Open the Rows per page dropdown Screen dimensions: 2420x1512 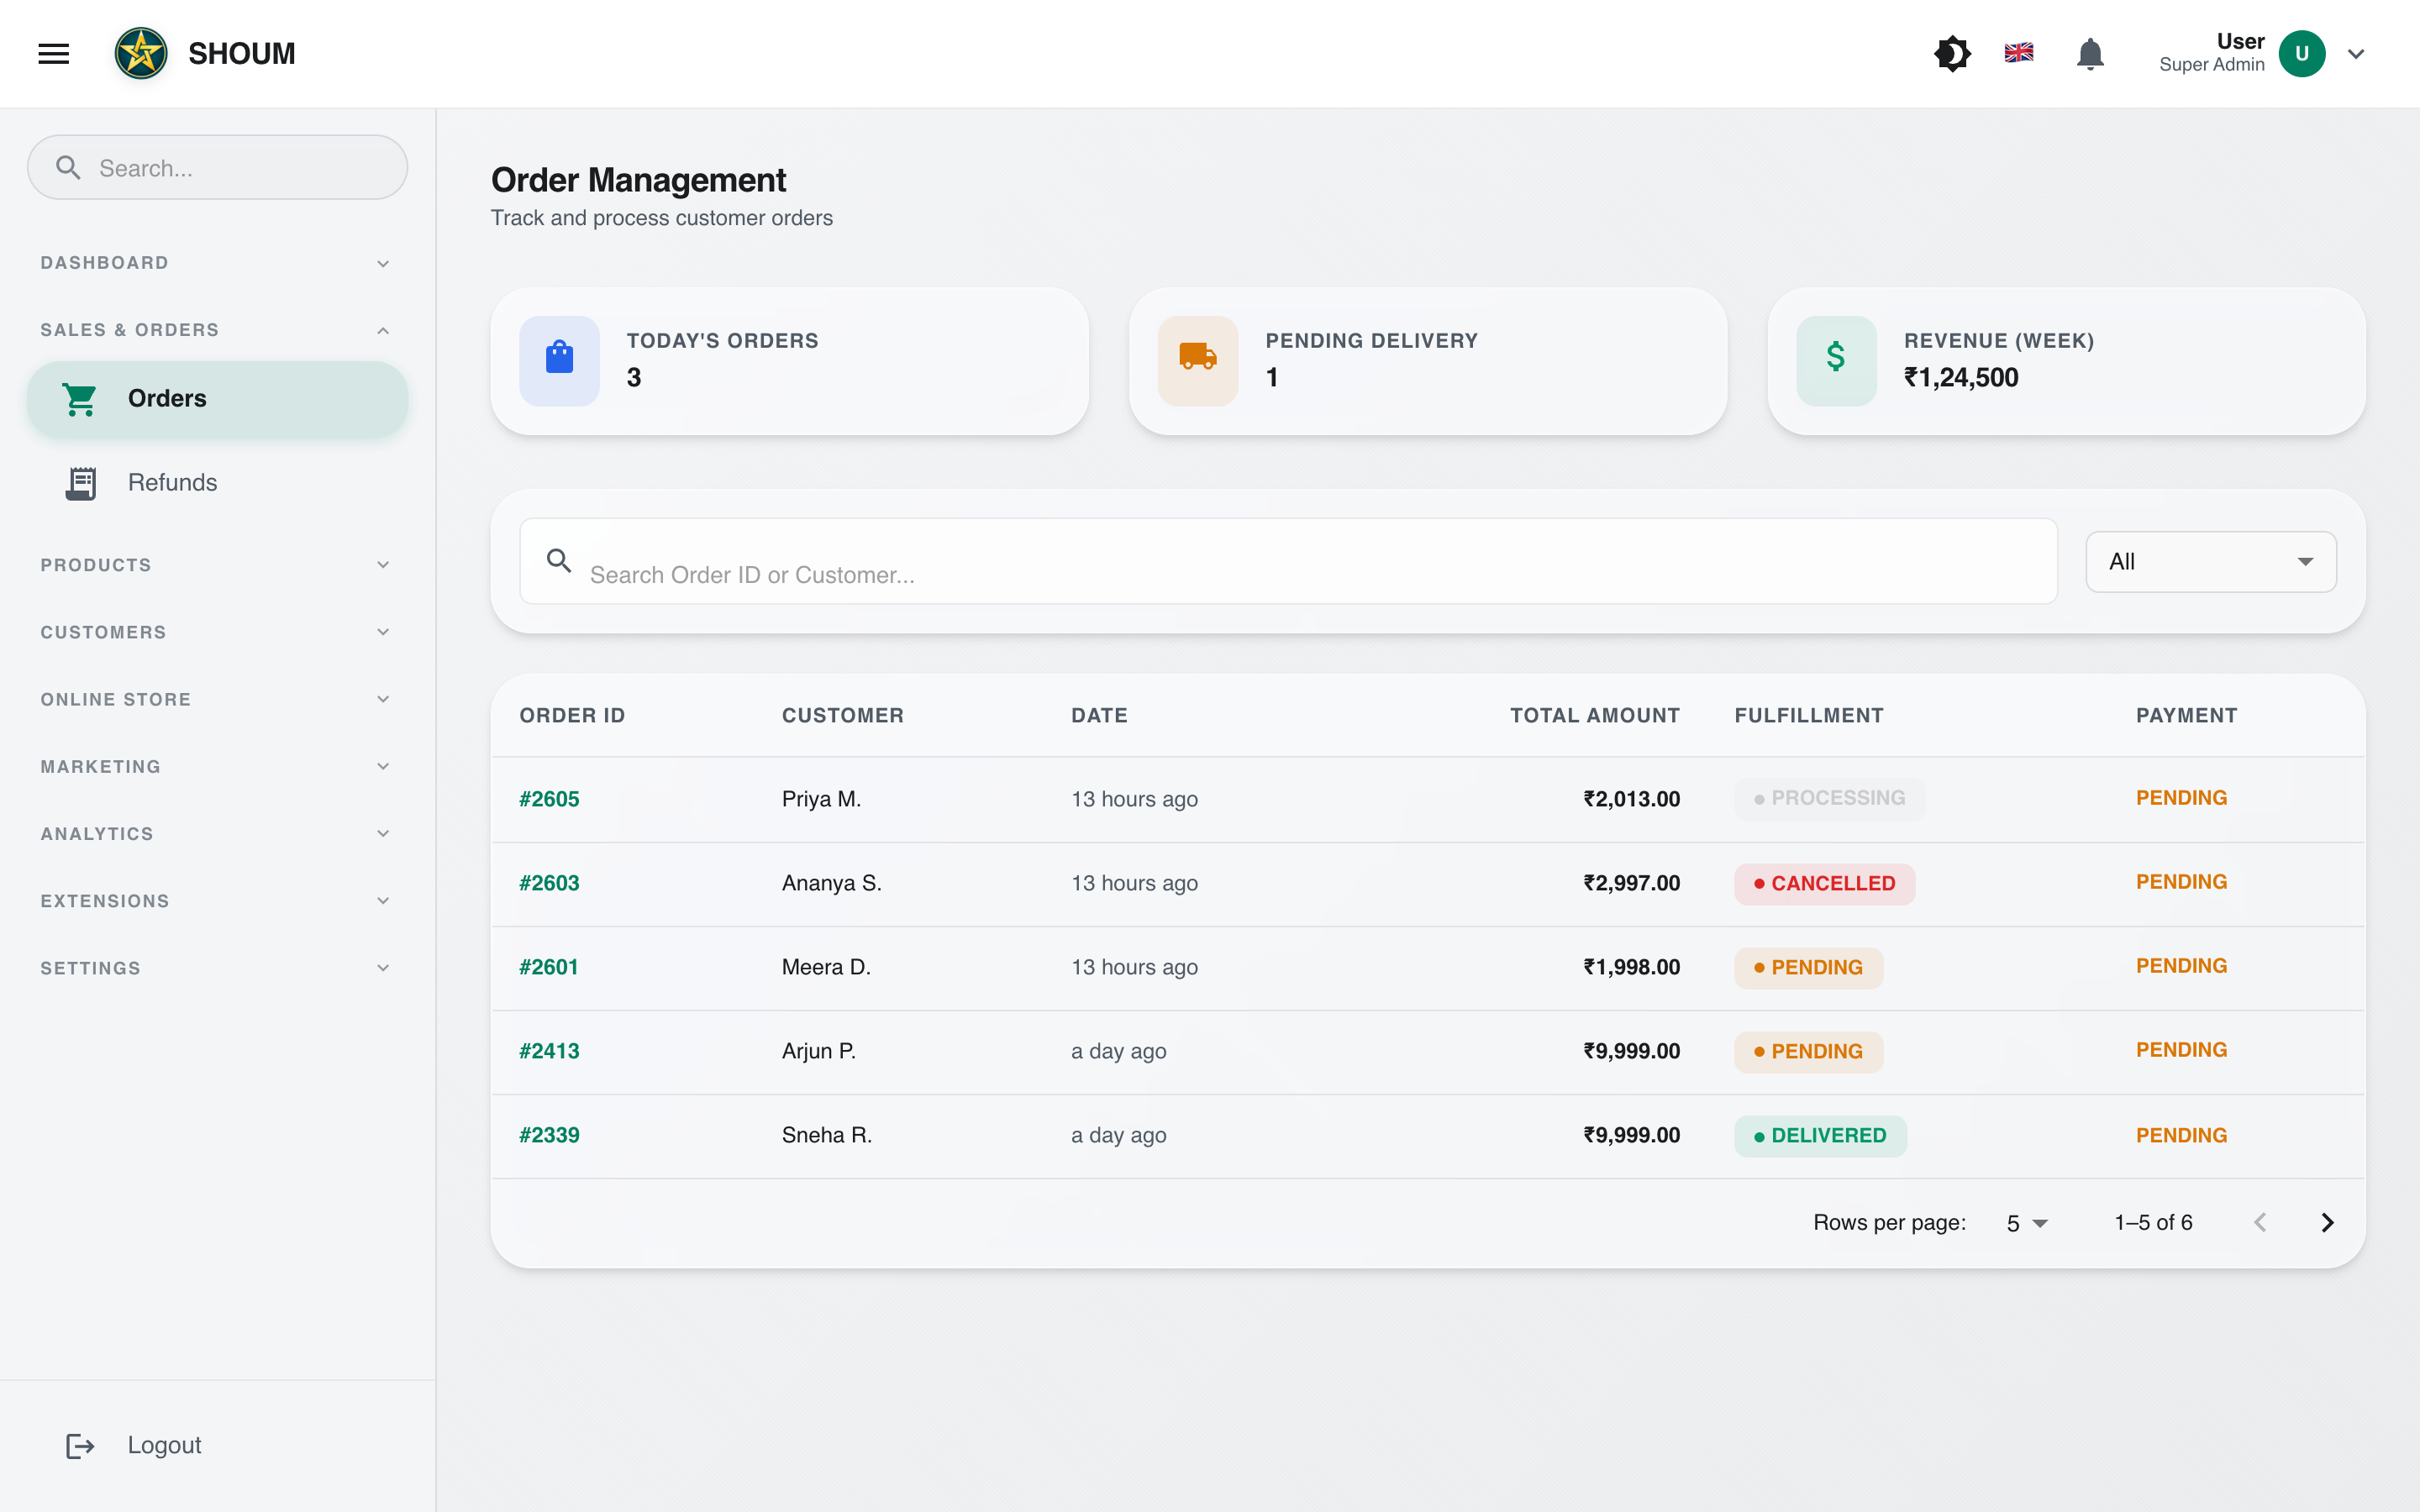coord(2026,1222)
